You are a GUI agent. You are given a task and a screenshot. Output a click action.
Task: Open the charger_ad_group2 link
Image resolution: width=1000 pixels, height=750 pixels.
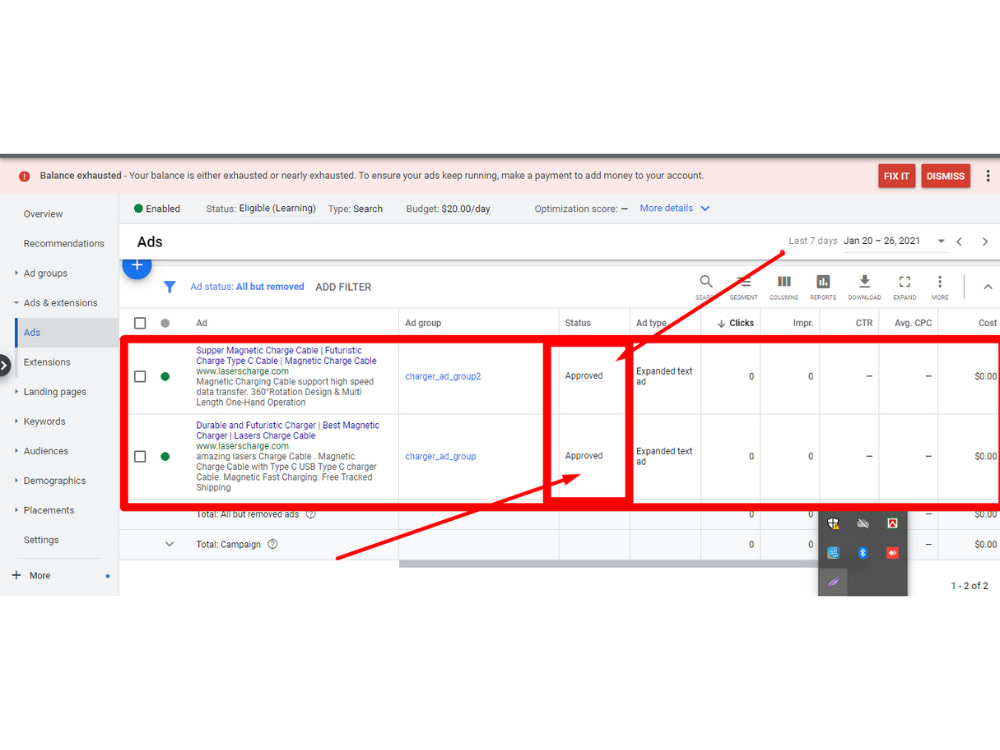coord(443,376)
